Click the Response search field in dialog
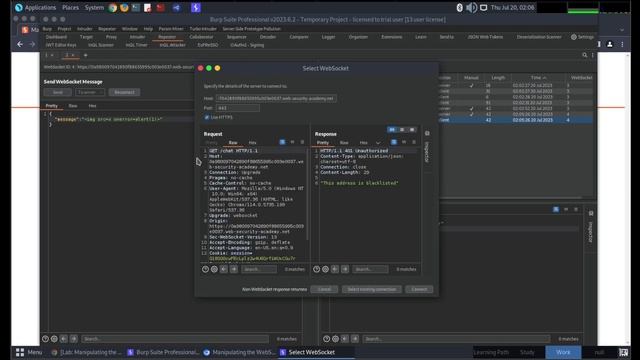Screen dimensions: 640x360 pos(370,269)
